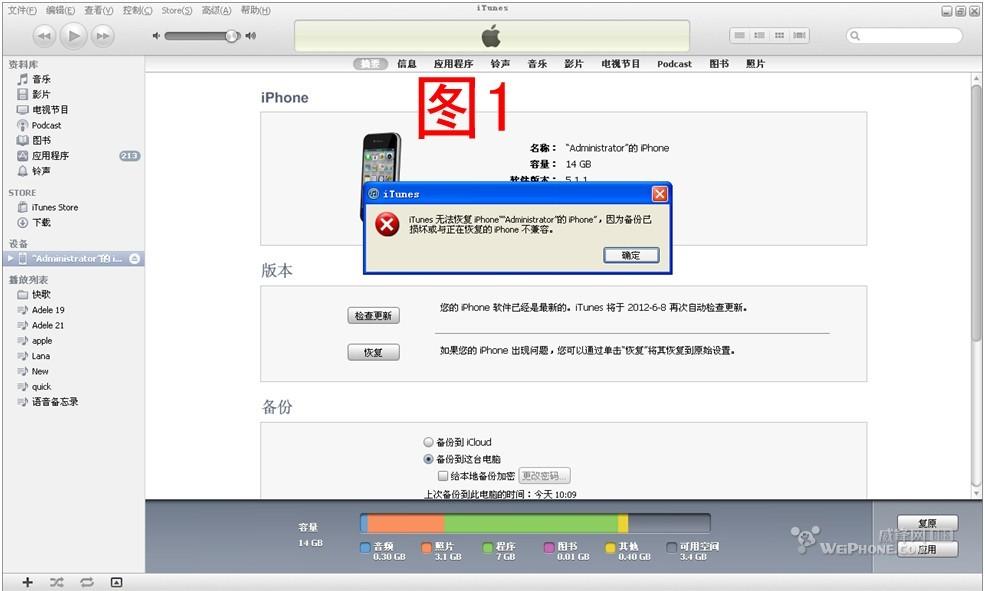985x591 pixels.
Task: Switch to Cover Flow view icon
Action: 799,36
